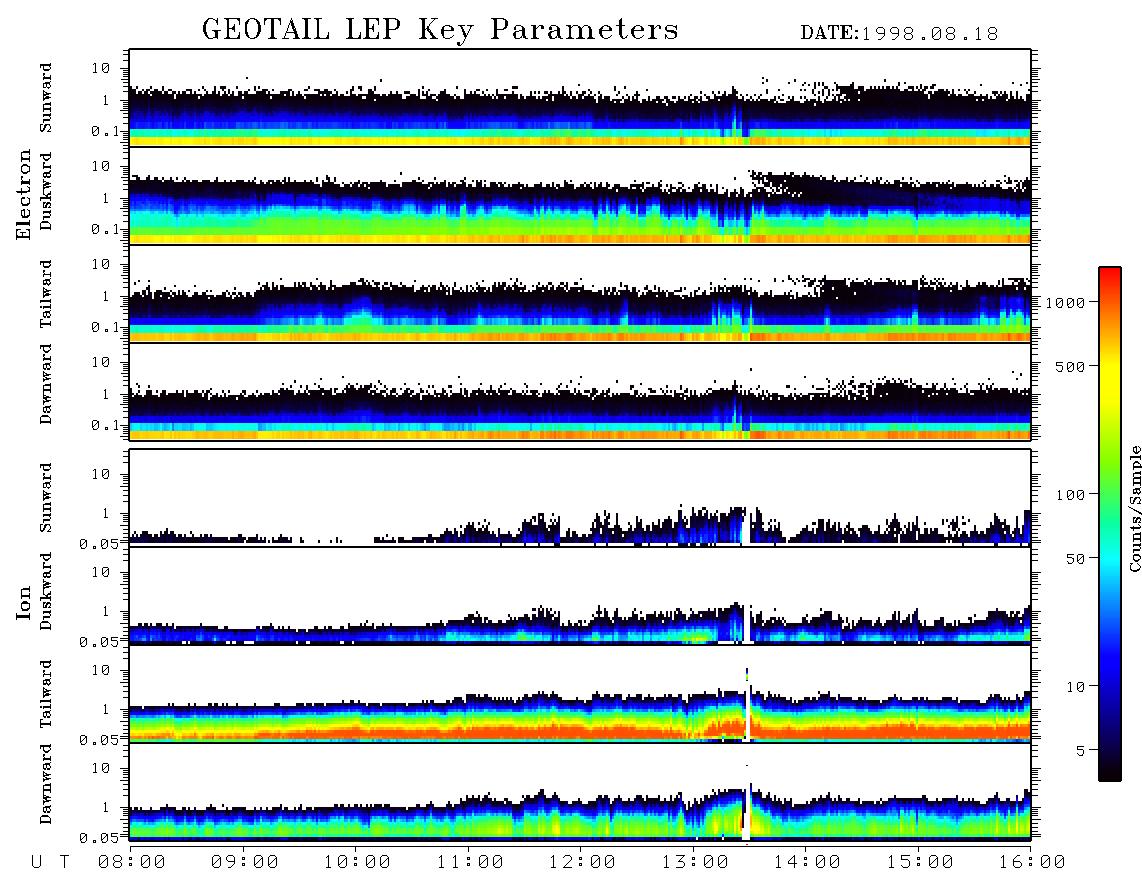This screenshot has width=1142, height=880.
Task: Click the 12:00 time tick label
Action: click(x=582, y=862)
